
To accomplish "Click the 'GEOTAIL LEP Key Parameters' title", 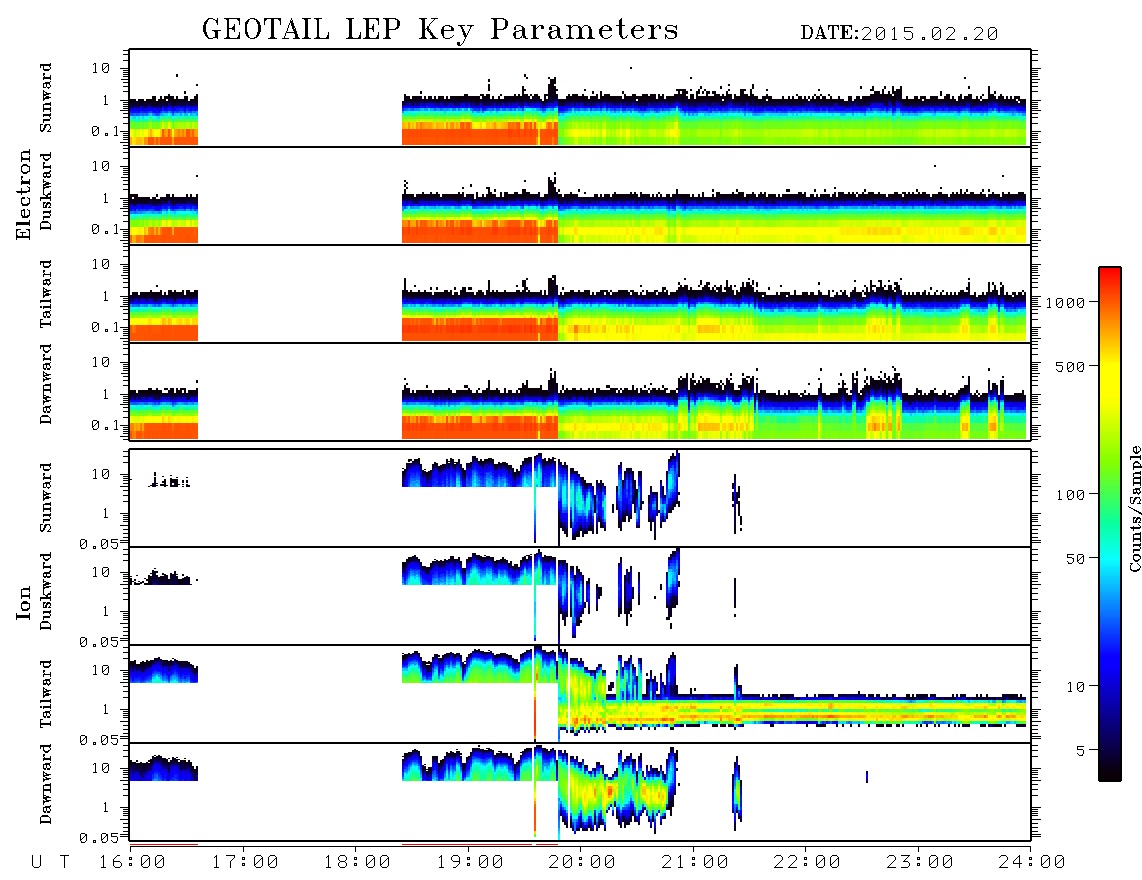I will point(440,31).
